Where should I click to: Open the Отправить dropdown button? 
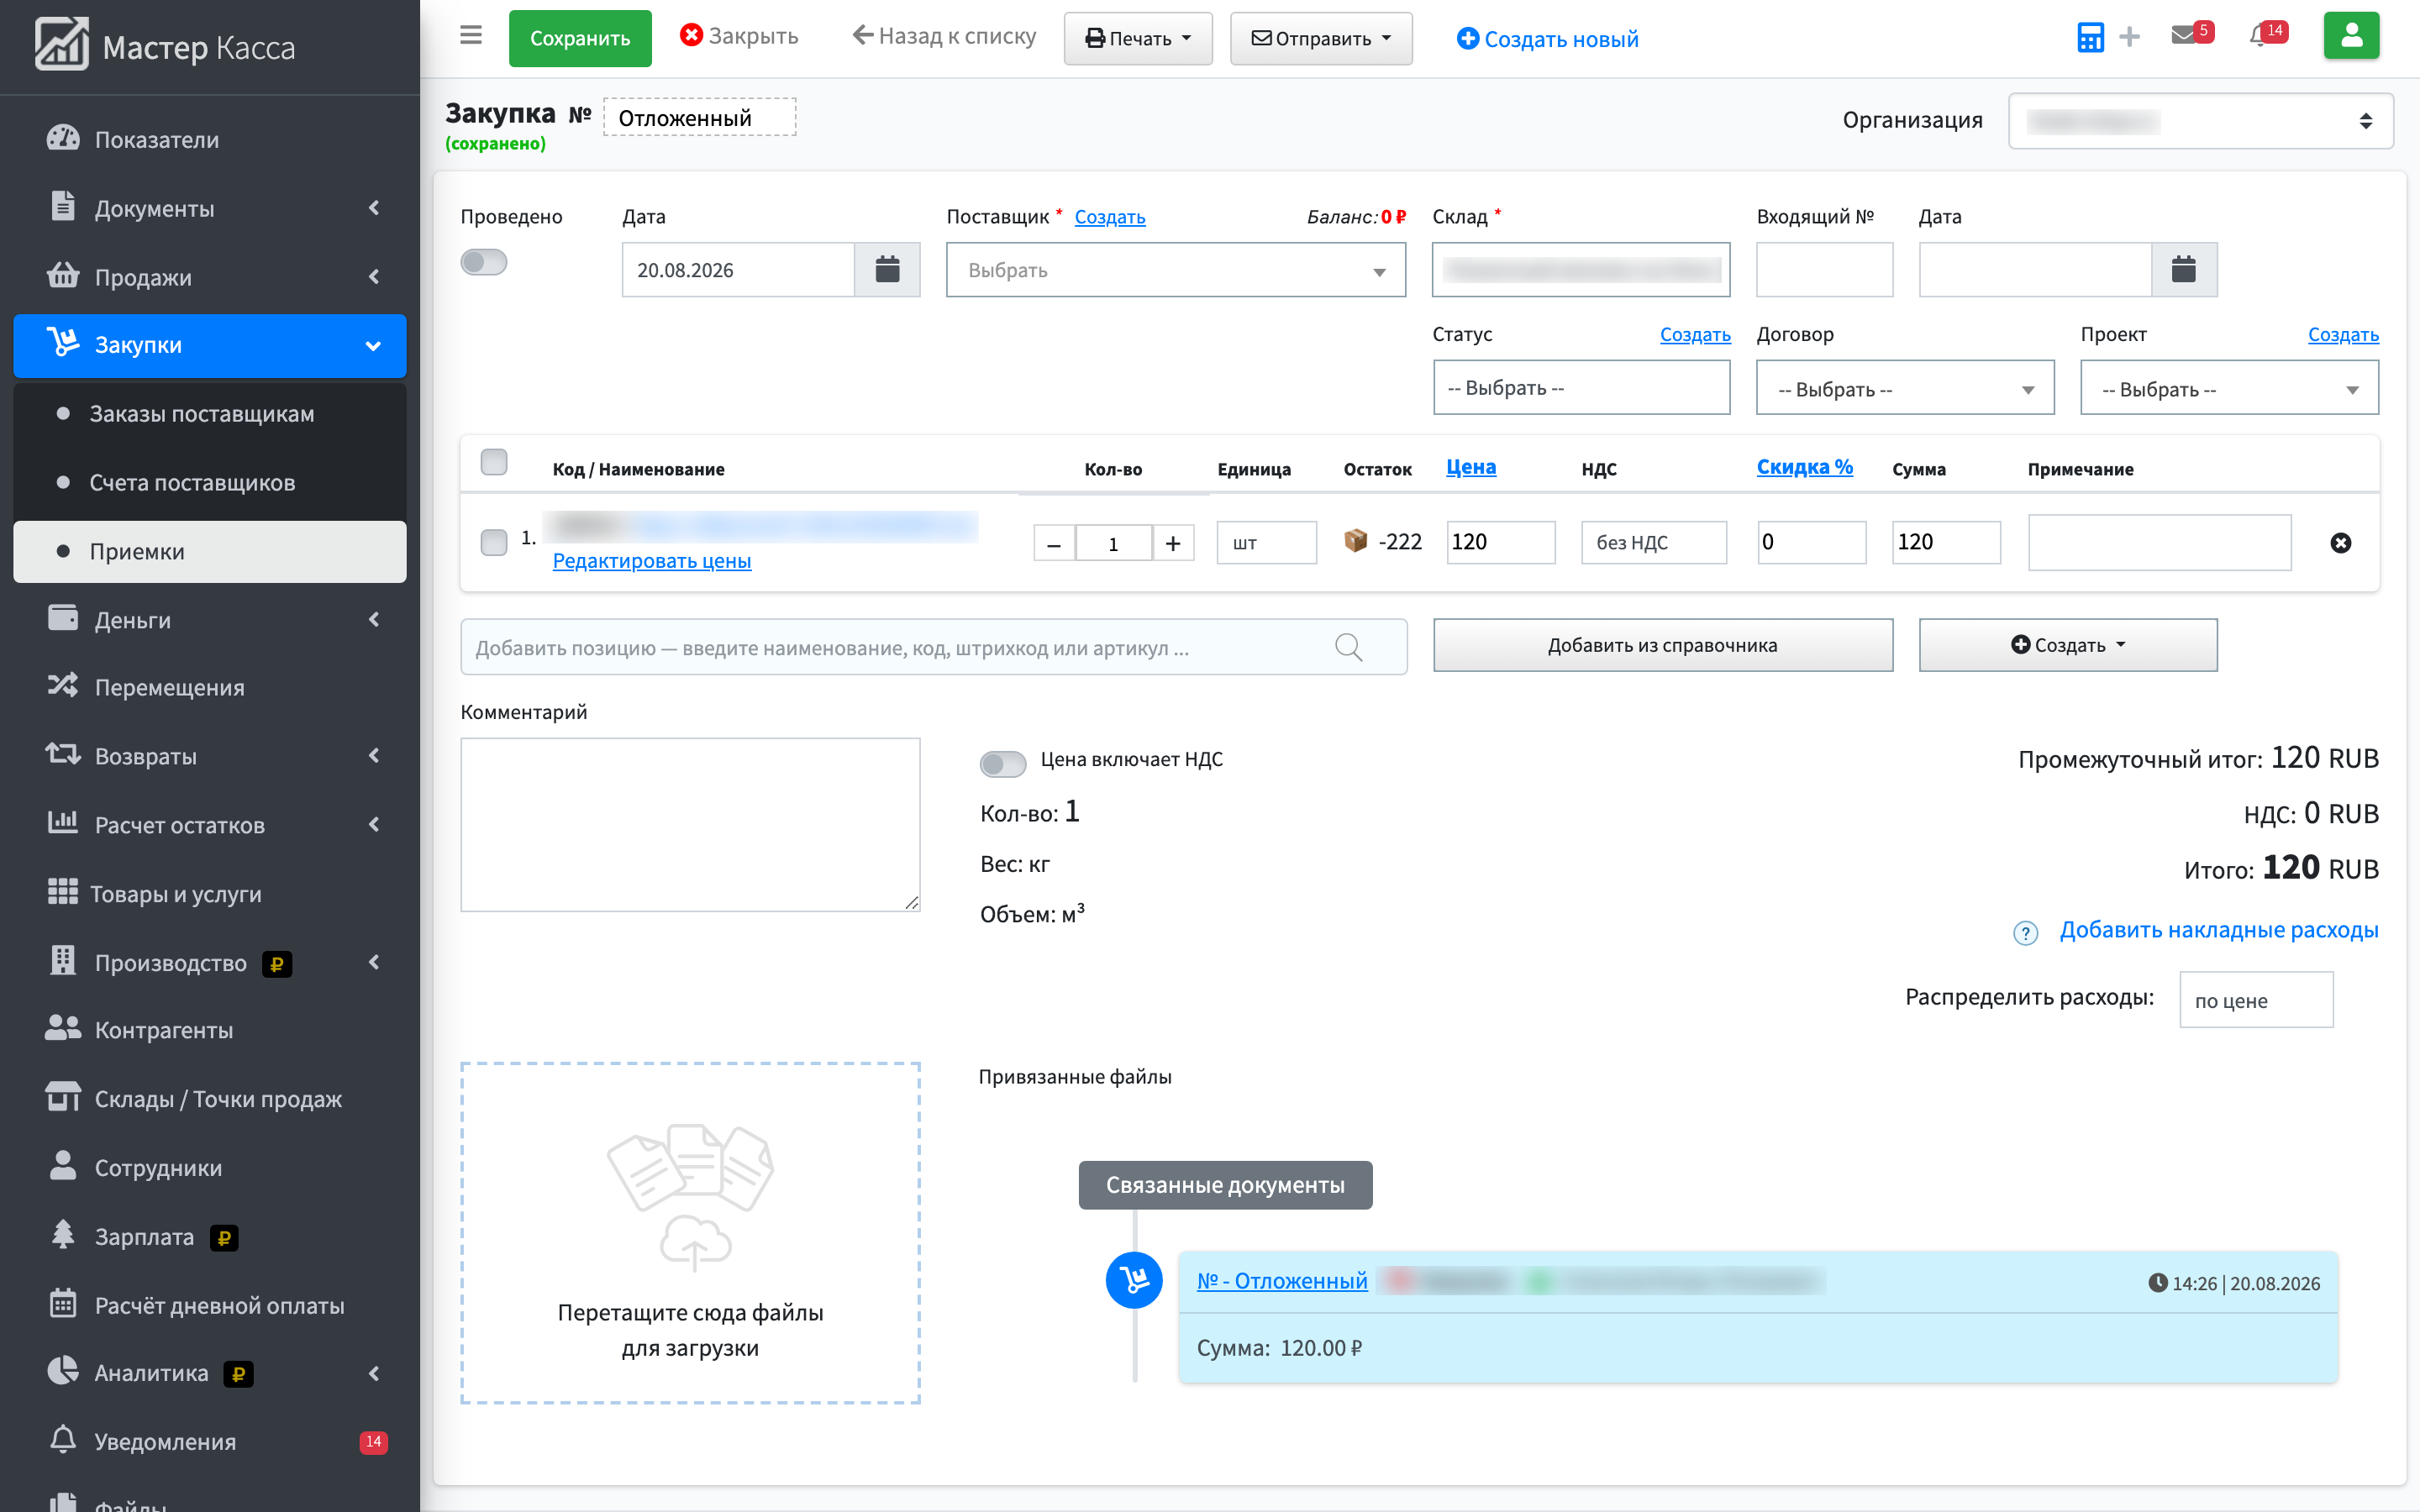1321,38
